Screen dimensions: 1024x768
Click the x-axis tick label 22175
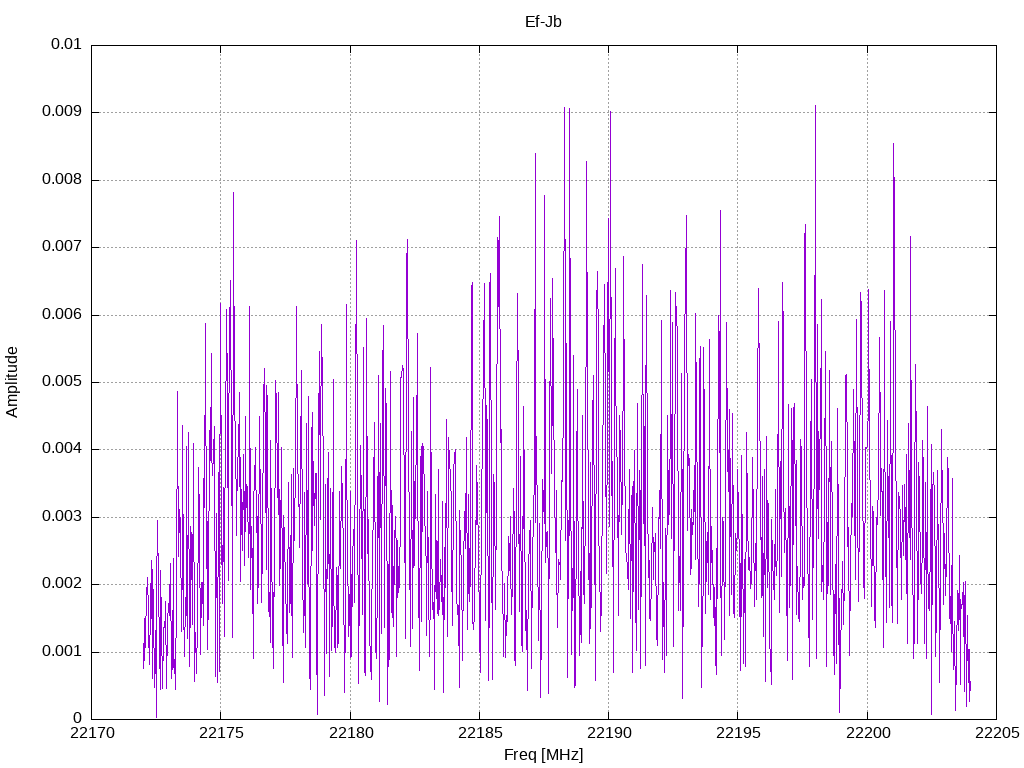(x=221, y=733)
